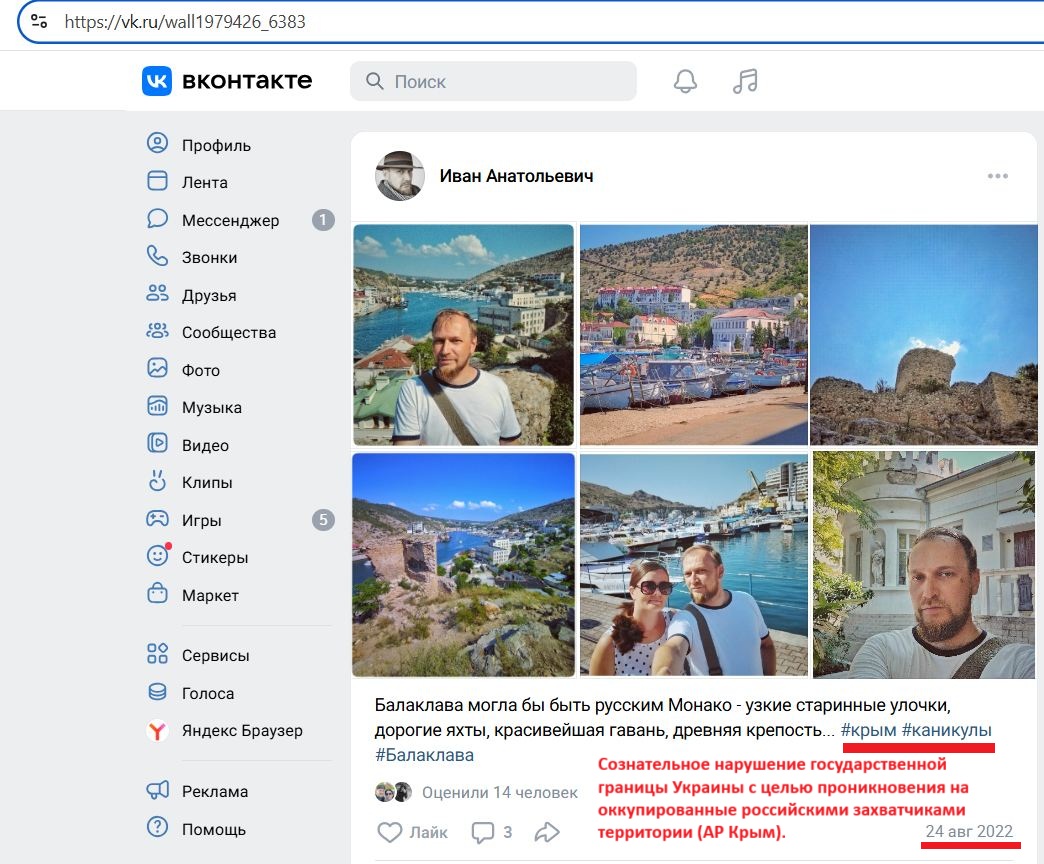Screen dimensions: 1044x864
Task: Open Клипы menu item
Action: 207,483
